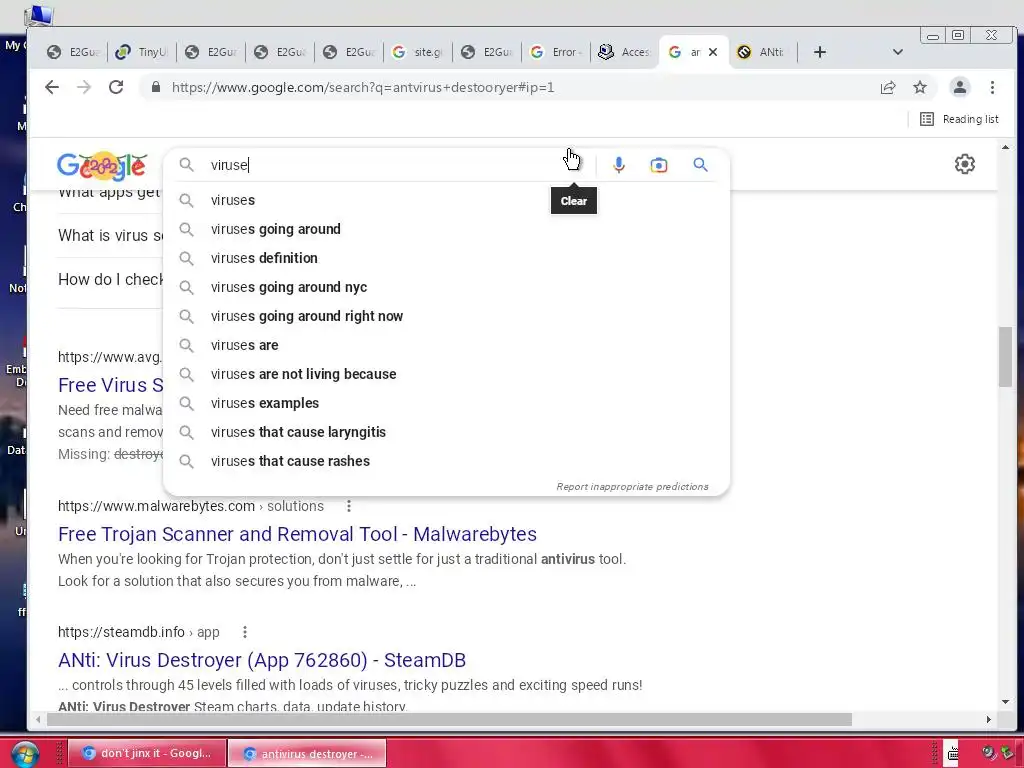The image size is (1024, 768).
Task: Expand the tab search chevron
Action: [898, 52]
